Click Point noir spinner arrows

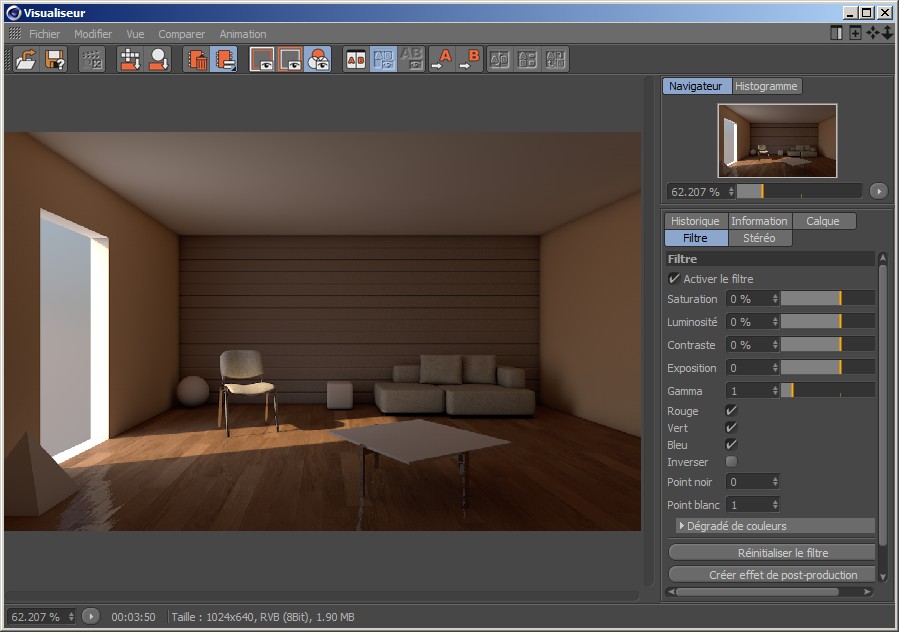pos(775,482)
